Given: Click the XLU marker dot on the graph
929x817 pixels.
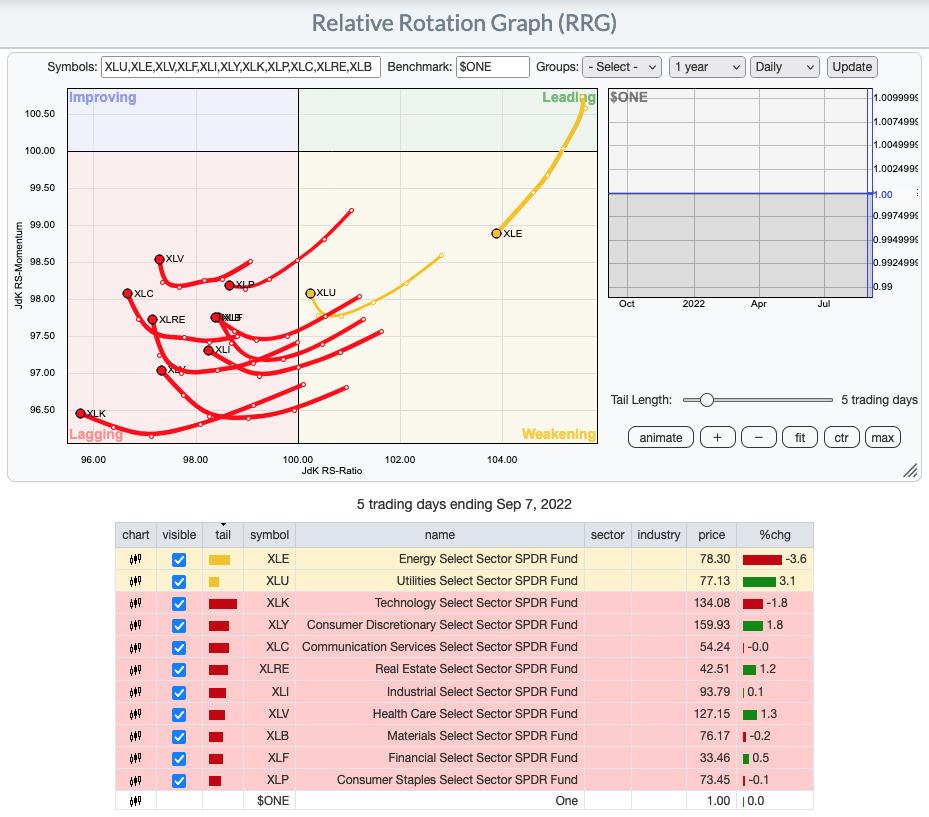Looking at the screenshot, I should (x=310, y=293).
